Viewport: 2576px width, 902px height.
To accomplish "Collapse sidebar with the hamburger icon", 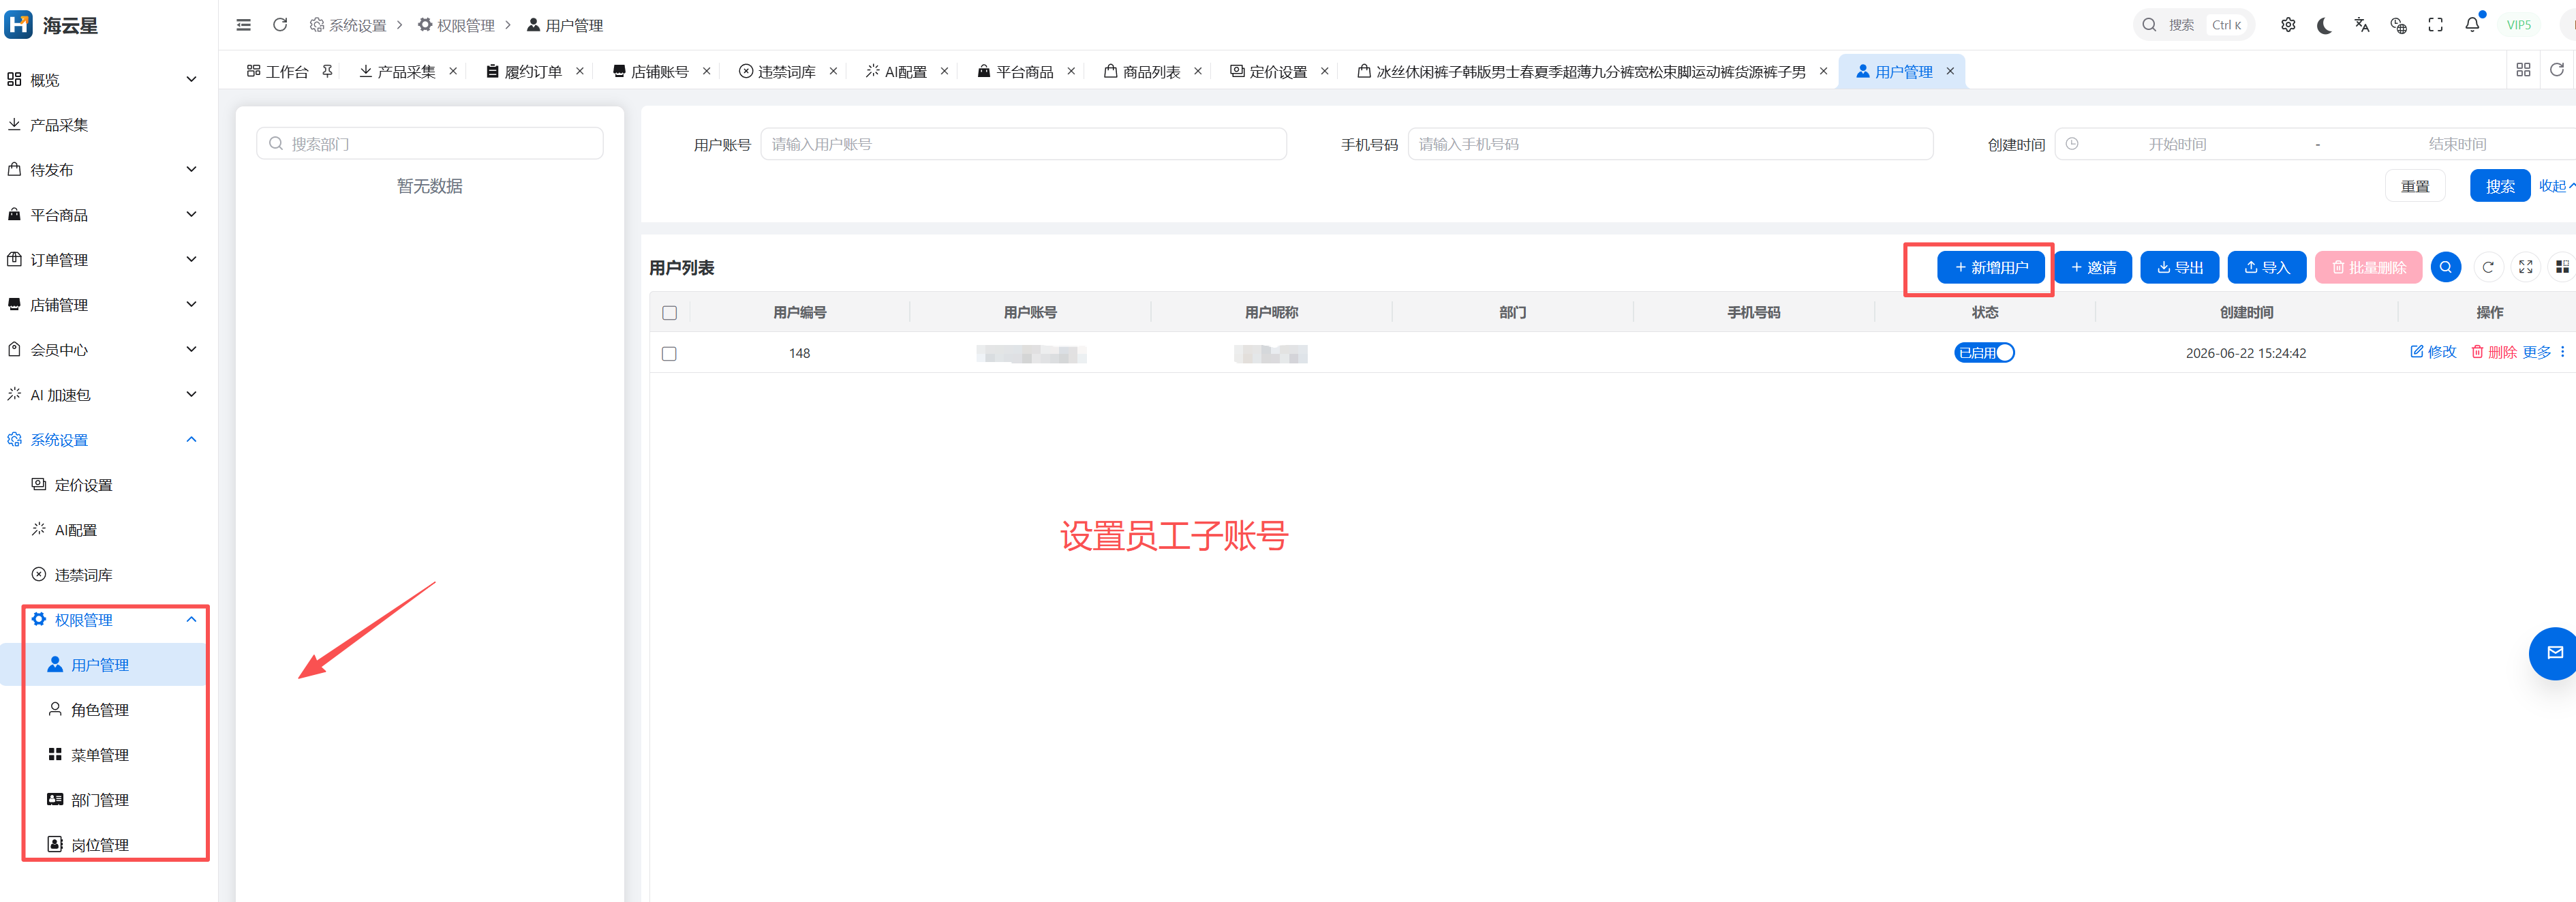I will pos(243,25).
